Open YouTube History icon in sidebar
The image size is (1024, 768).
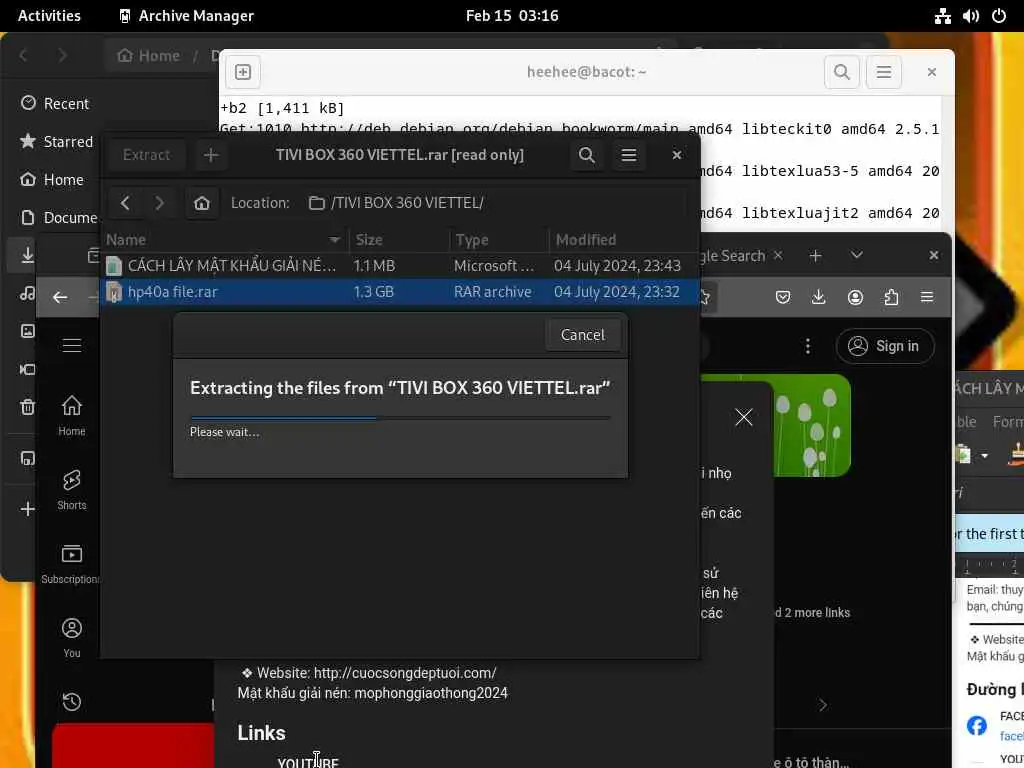click(x=72, y=702)
